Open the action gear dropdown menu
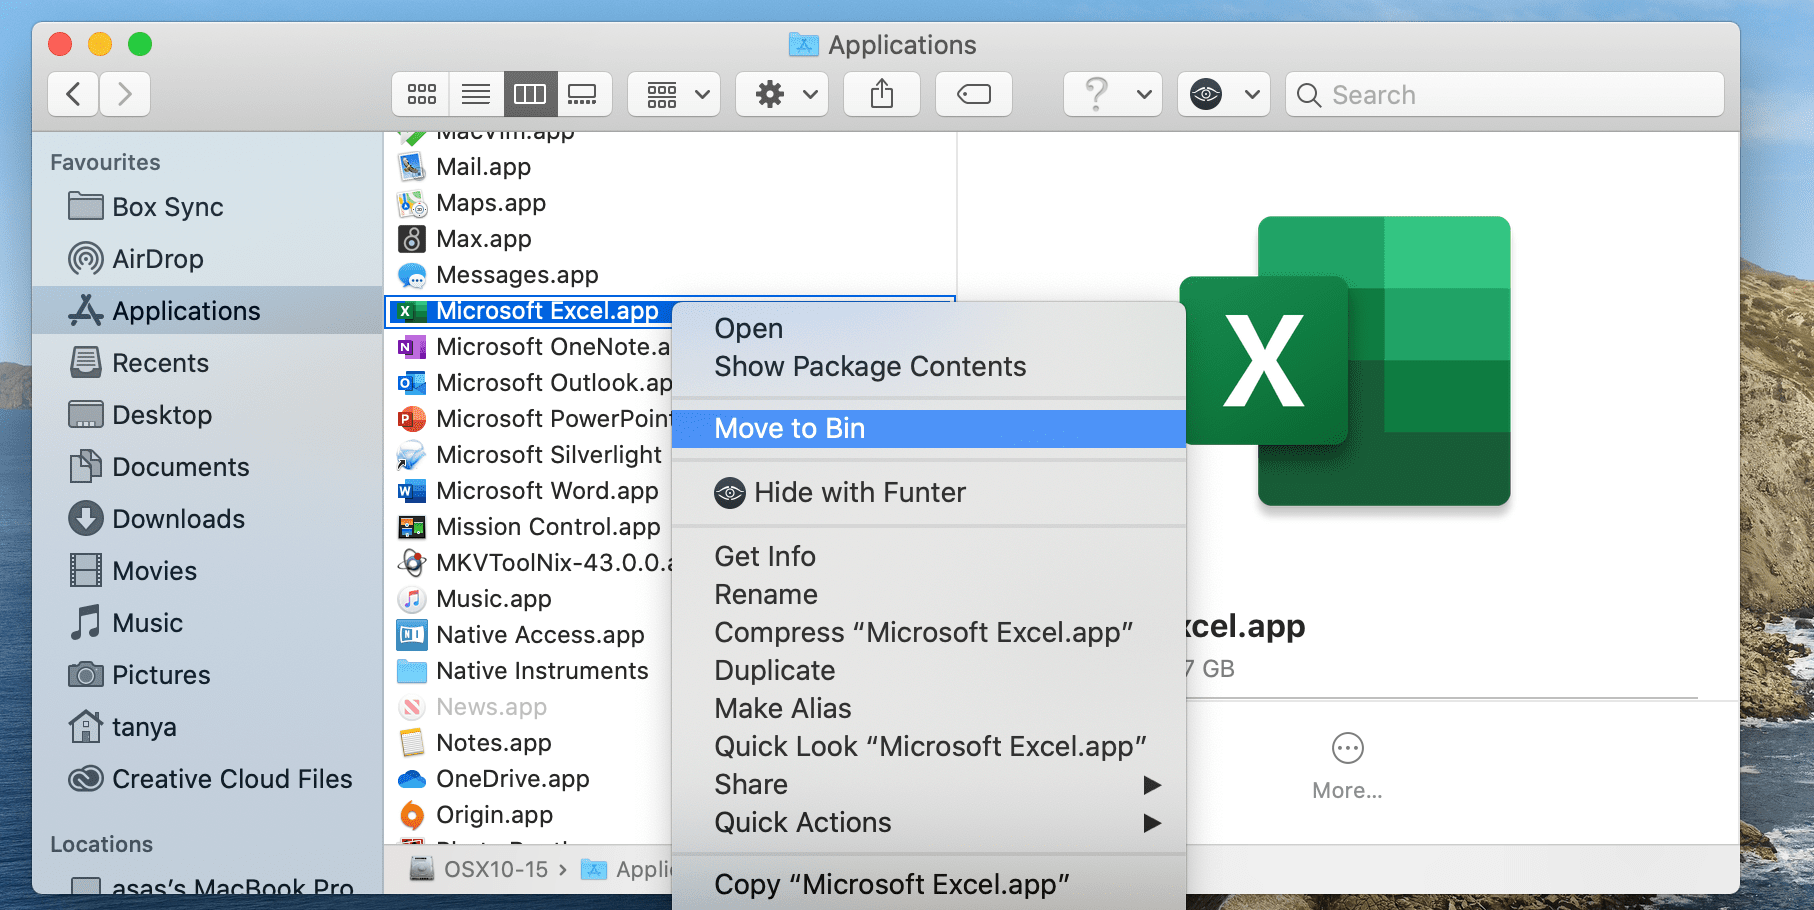Viewport: 1814px width, 910px height. pos(781,93)
